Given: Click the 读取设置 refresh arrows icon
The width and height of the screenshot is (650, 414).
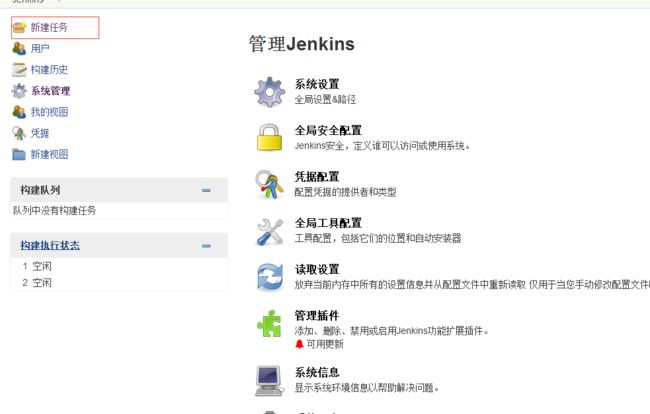Looking at the screenshot, I should (x=269, y=277).
